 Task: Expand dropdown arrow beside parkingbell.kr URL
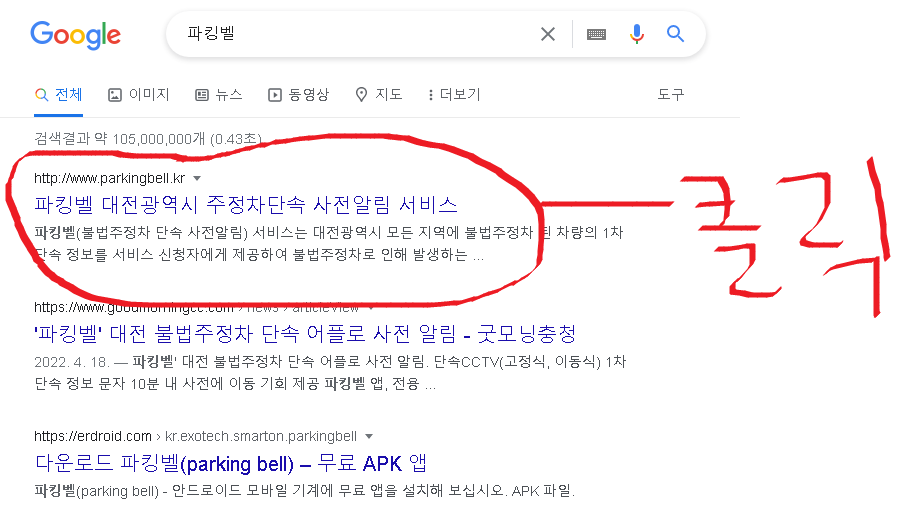tap(197, 179)
